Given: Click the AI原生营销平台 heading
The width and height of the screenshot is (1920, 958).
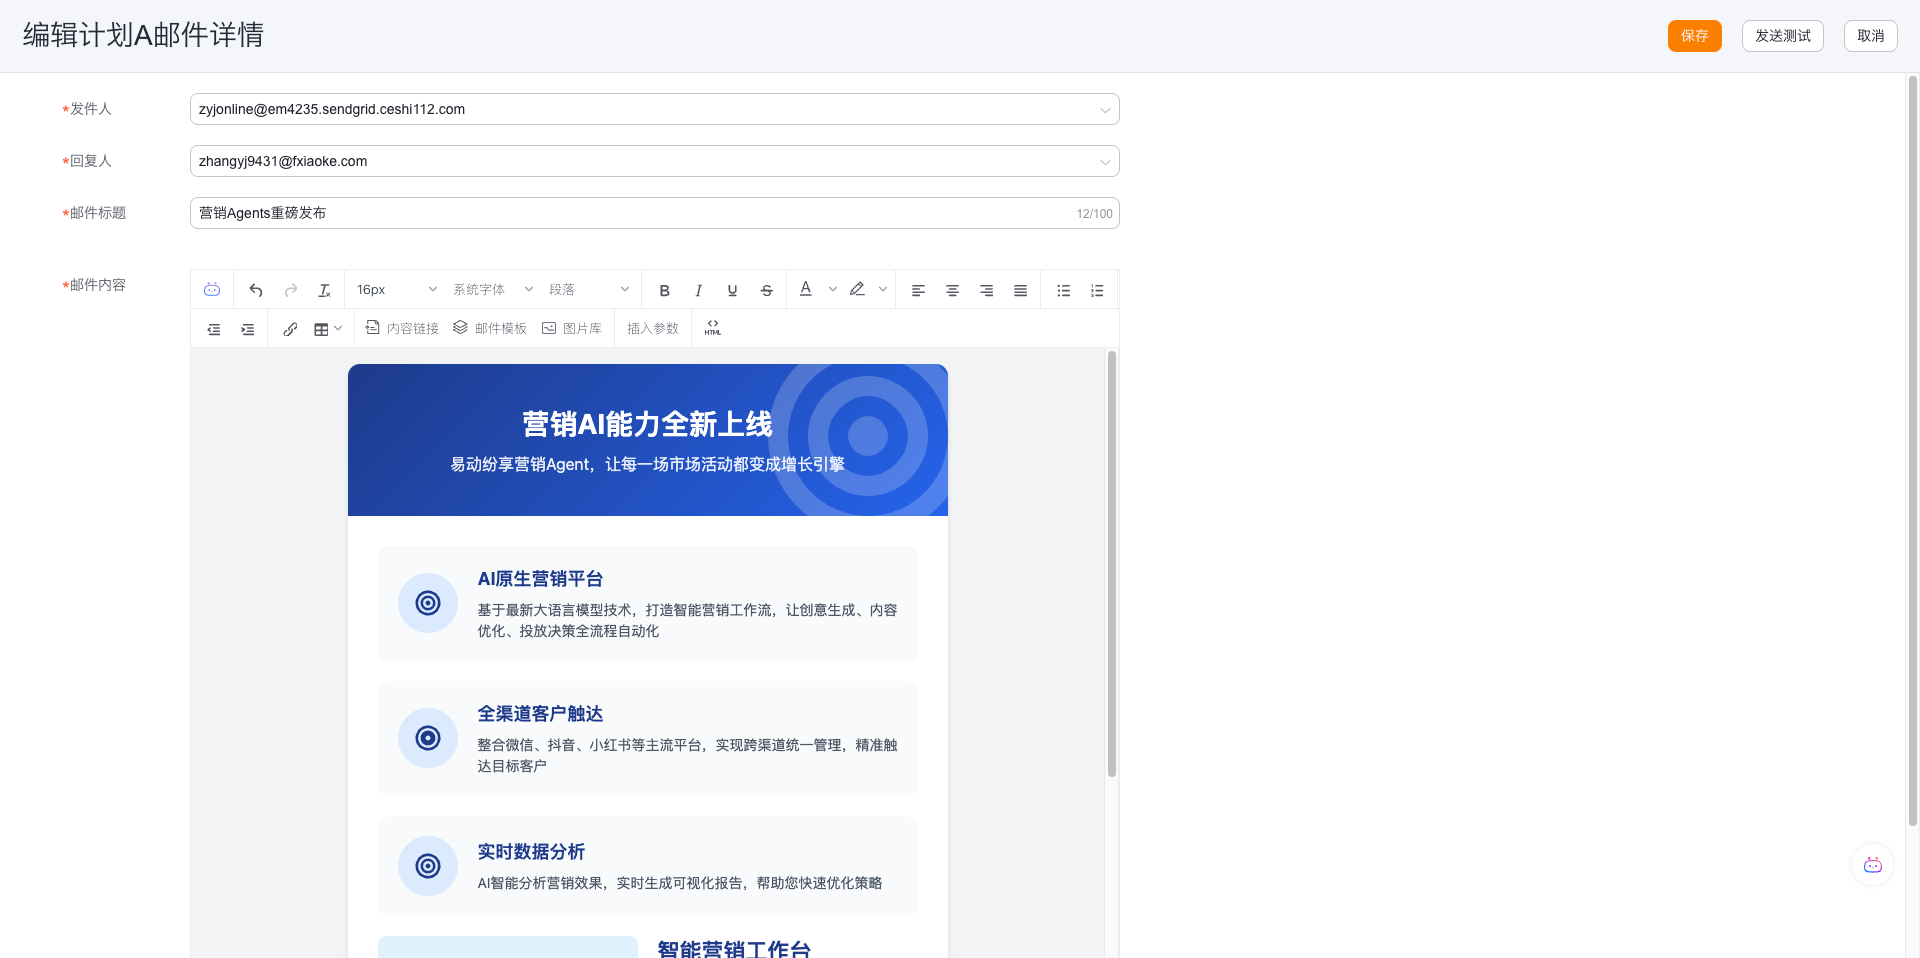Looking at the screenshot, I should coord(540,579).
